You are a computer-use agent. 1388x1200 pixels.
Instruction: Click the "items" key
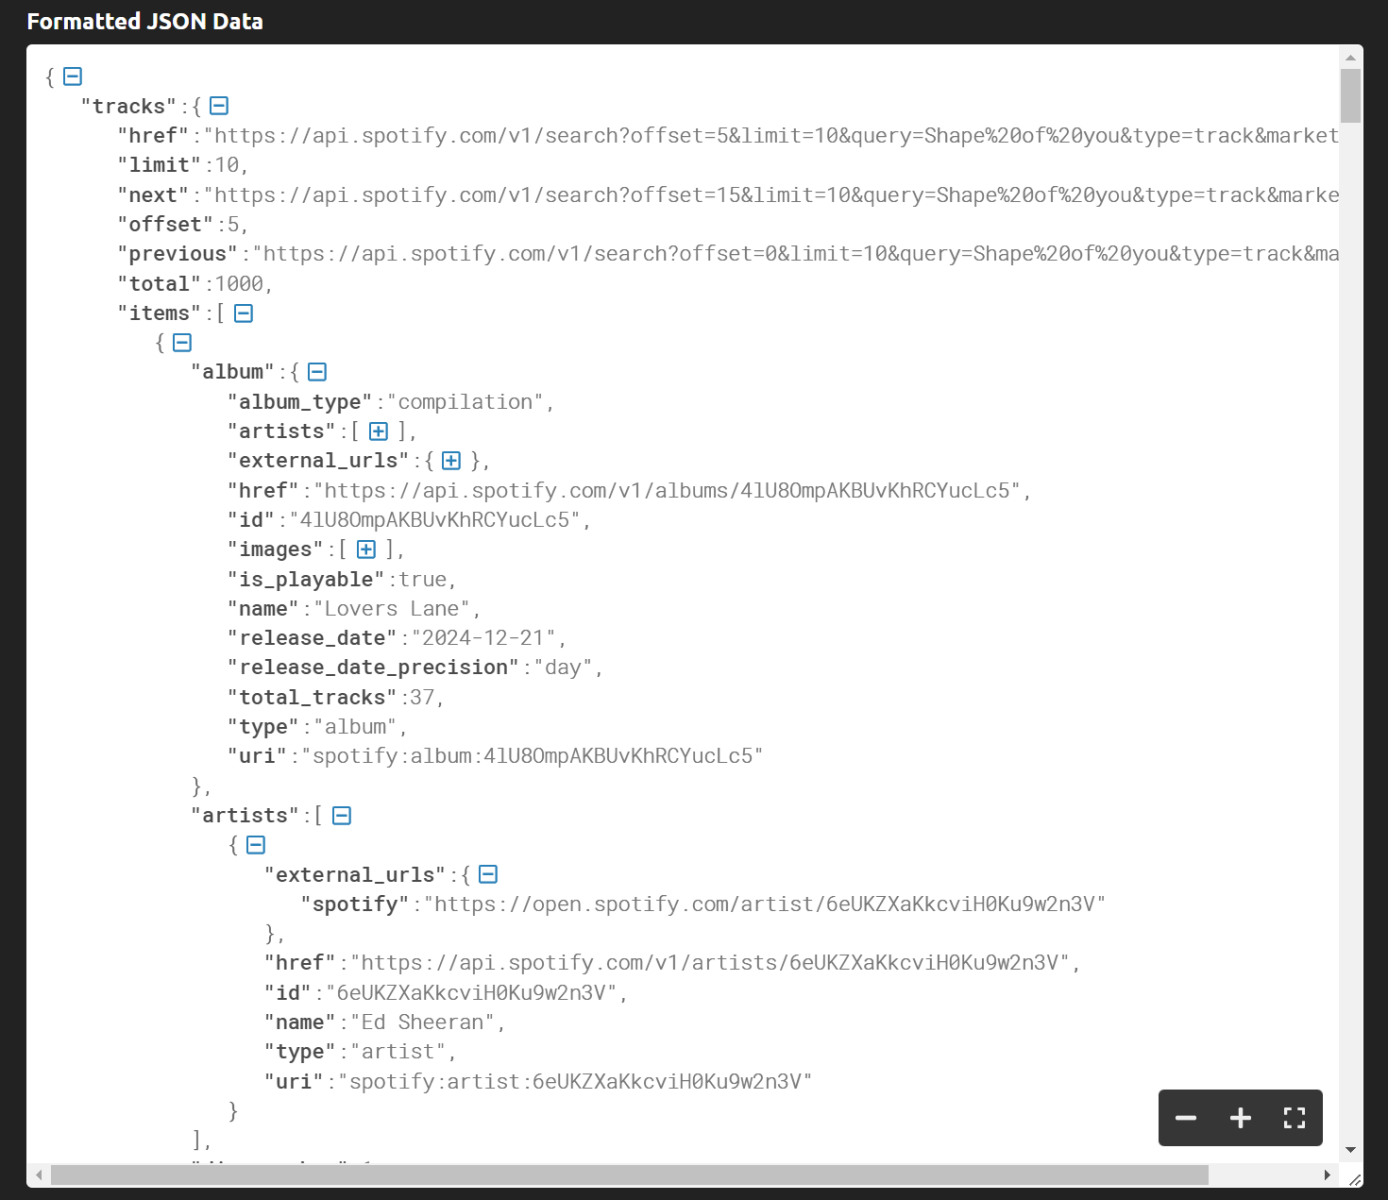pos(160,313)
